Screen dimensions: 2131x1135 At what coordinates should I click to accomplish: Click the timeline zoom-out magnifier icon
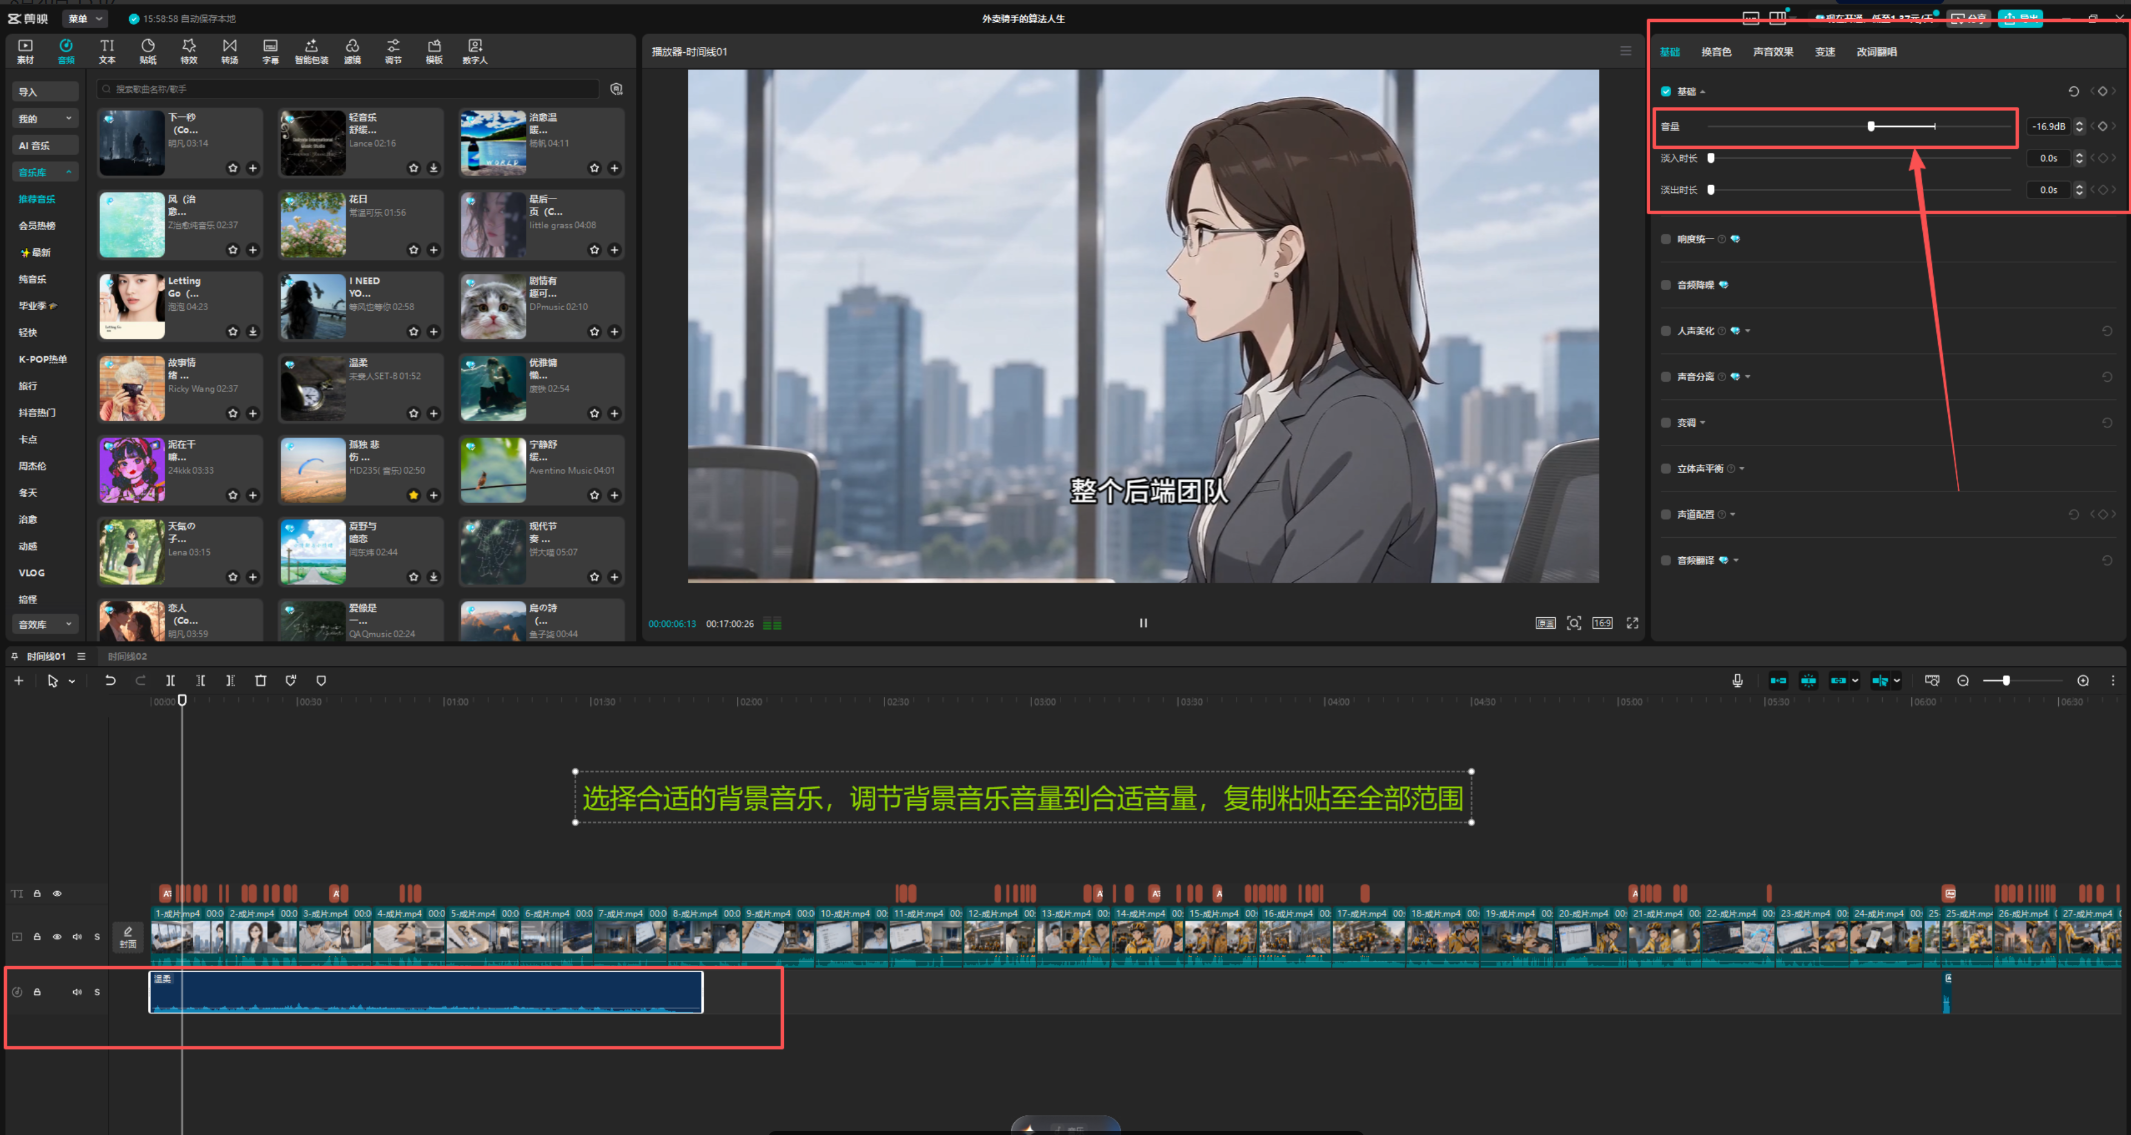click(x=1963, y=680)
